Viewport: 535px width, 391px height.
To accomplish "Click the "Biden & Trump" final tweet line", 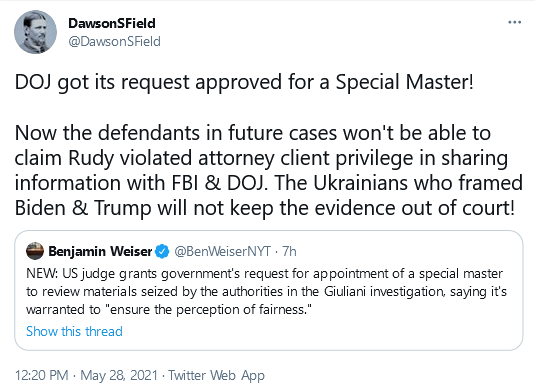I will (x=264, y=208).
